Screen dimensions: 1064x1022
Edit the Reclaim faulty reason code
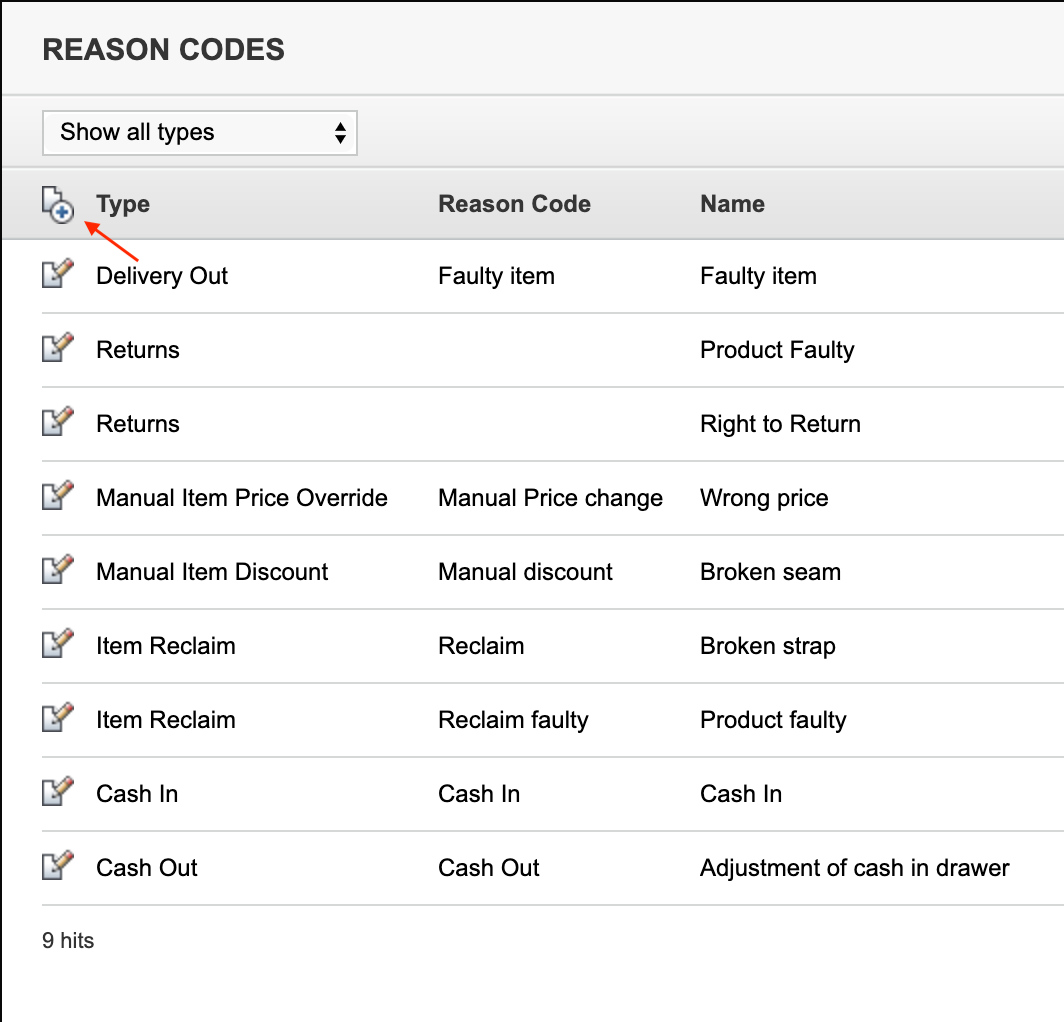click(x=58, y=717)
